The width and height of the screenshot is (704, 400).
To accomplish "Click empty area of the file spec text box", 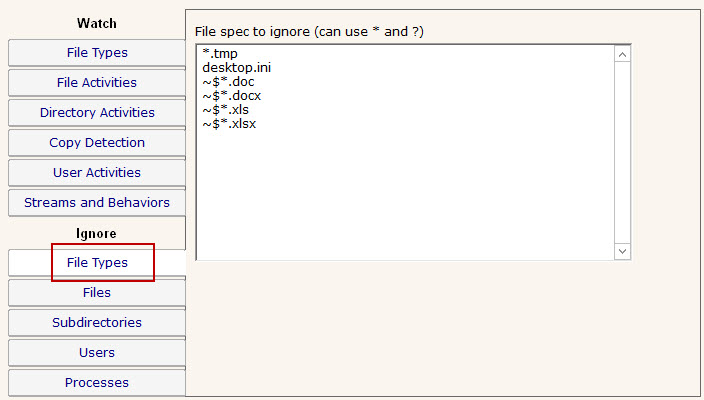I will pyautogui.click(x=400, y=190).
